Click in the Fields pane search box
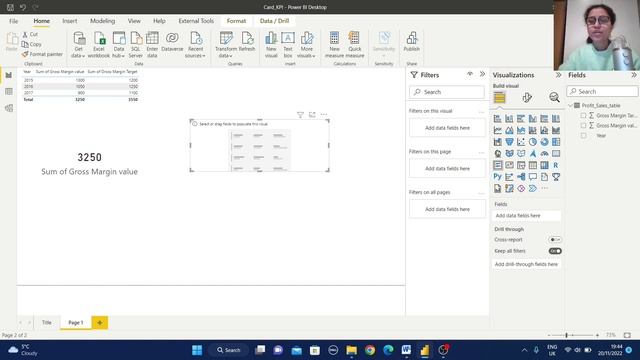Screen dimensions: 640x360 (x=602, y=91)
